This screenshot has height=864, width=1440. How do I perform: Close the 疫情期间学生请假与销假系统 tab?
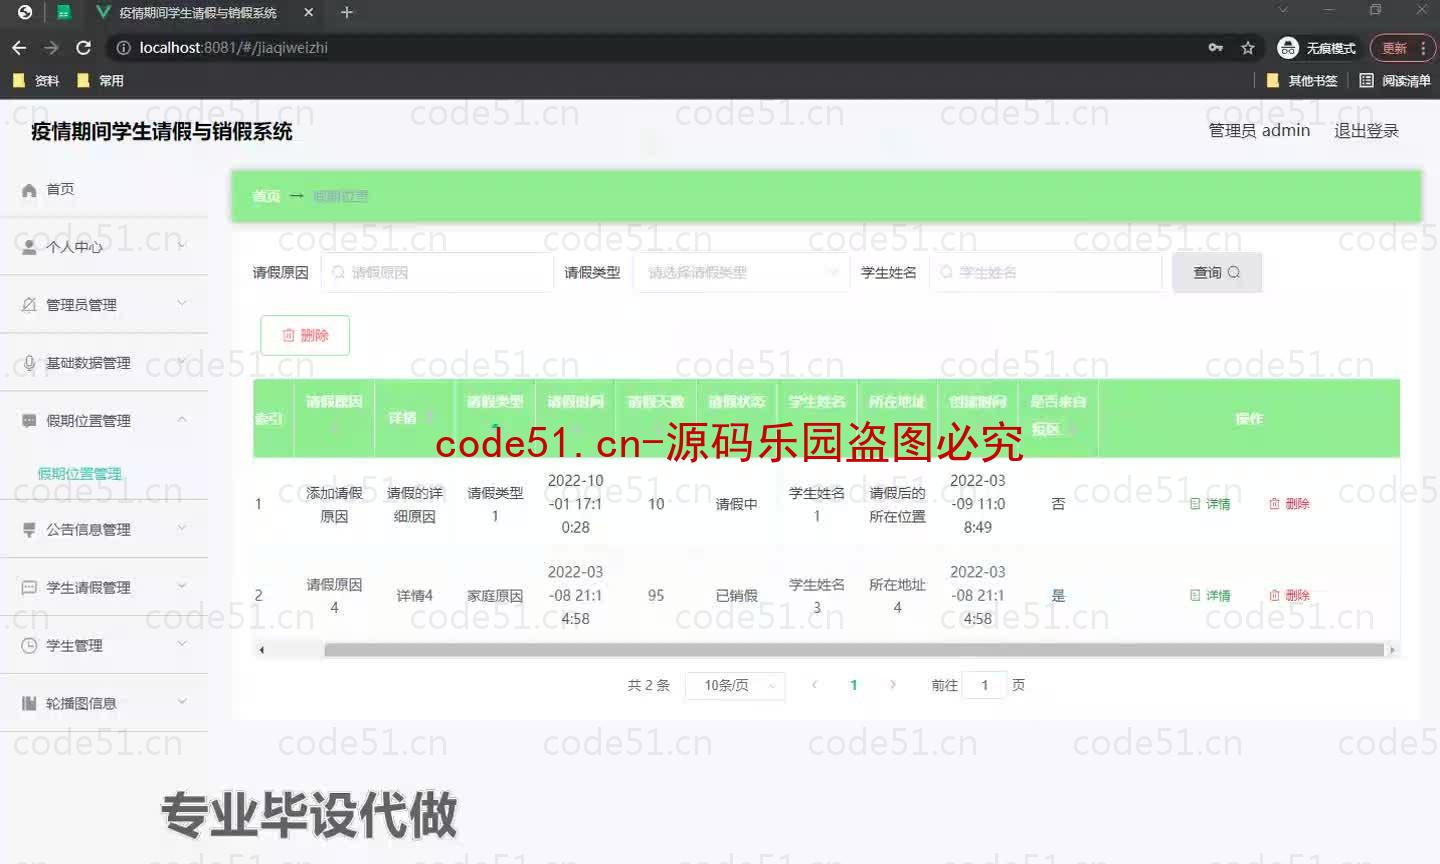pos(308,12)
